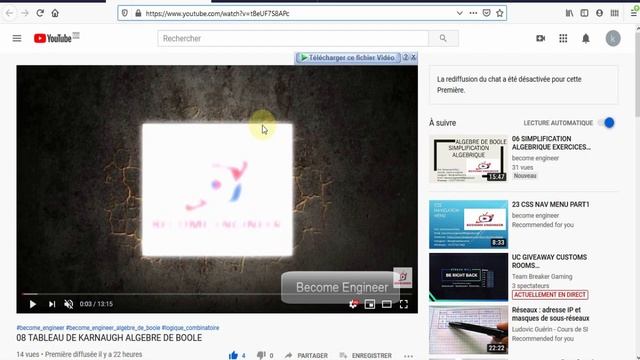Screen dimensions: 640x360
Task: Toggle Lecture automatique switch
Action: coord(607,123)
